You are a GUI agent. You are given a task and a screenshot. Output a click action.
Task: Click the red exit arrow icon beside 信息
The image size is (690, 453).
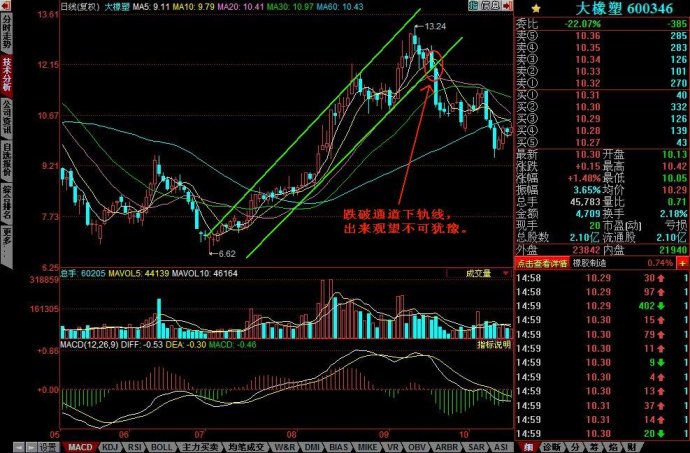[507, 6]
